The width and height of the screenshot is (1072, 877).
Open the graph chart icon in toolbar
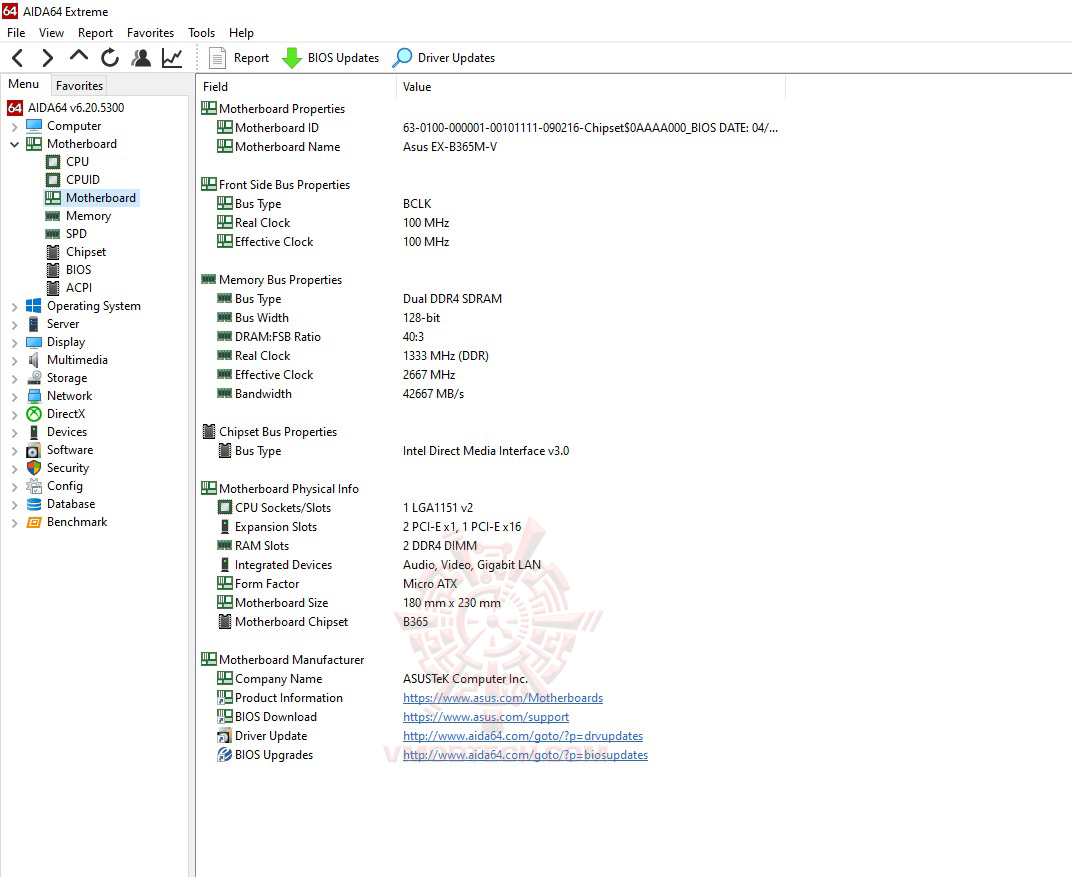tap(171, 57)
